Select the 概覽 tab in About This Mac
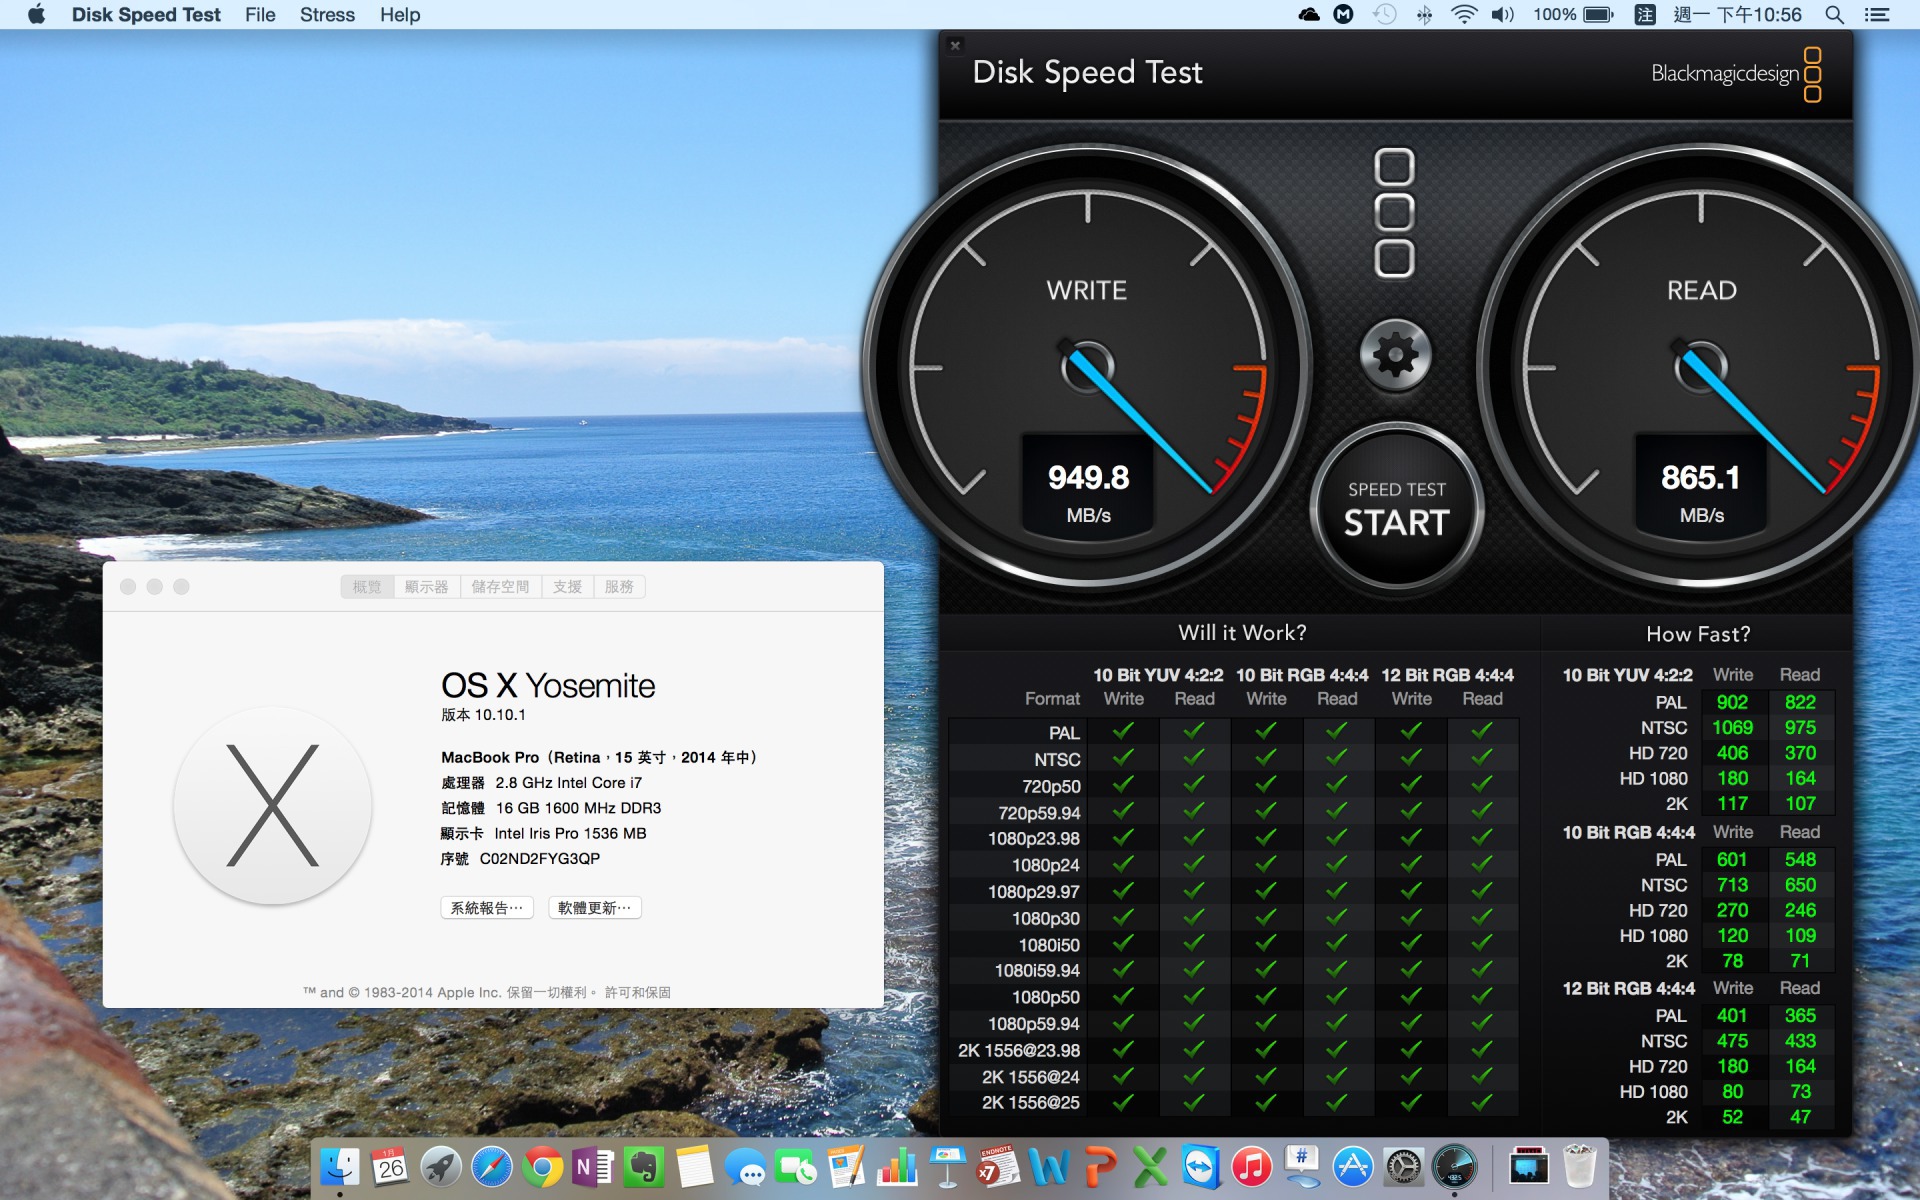This screenshot has height=1200, width=1920. pyautogui.click(x=367, y=587)
